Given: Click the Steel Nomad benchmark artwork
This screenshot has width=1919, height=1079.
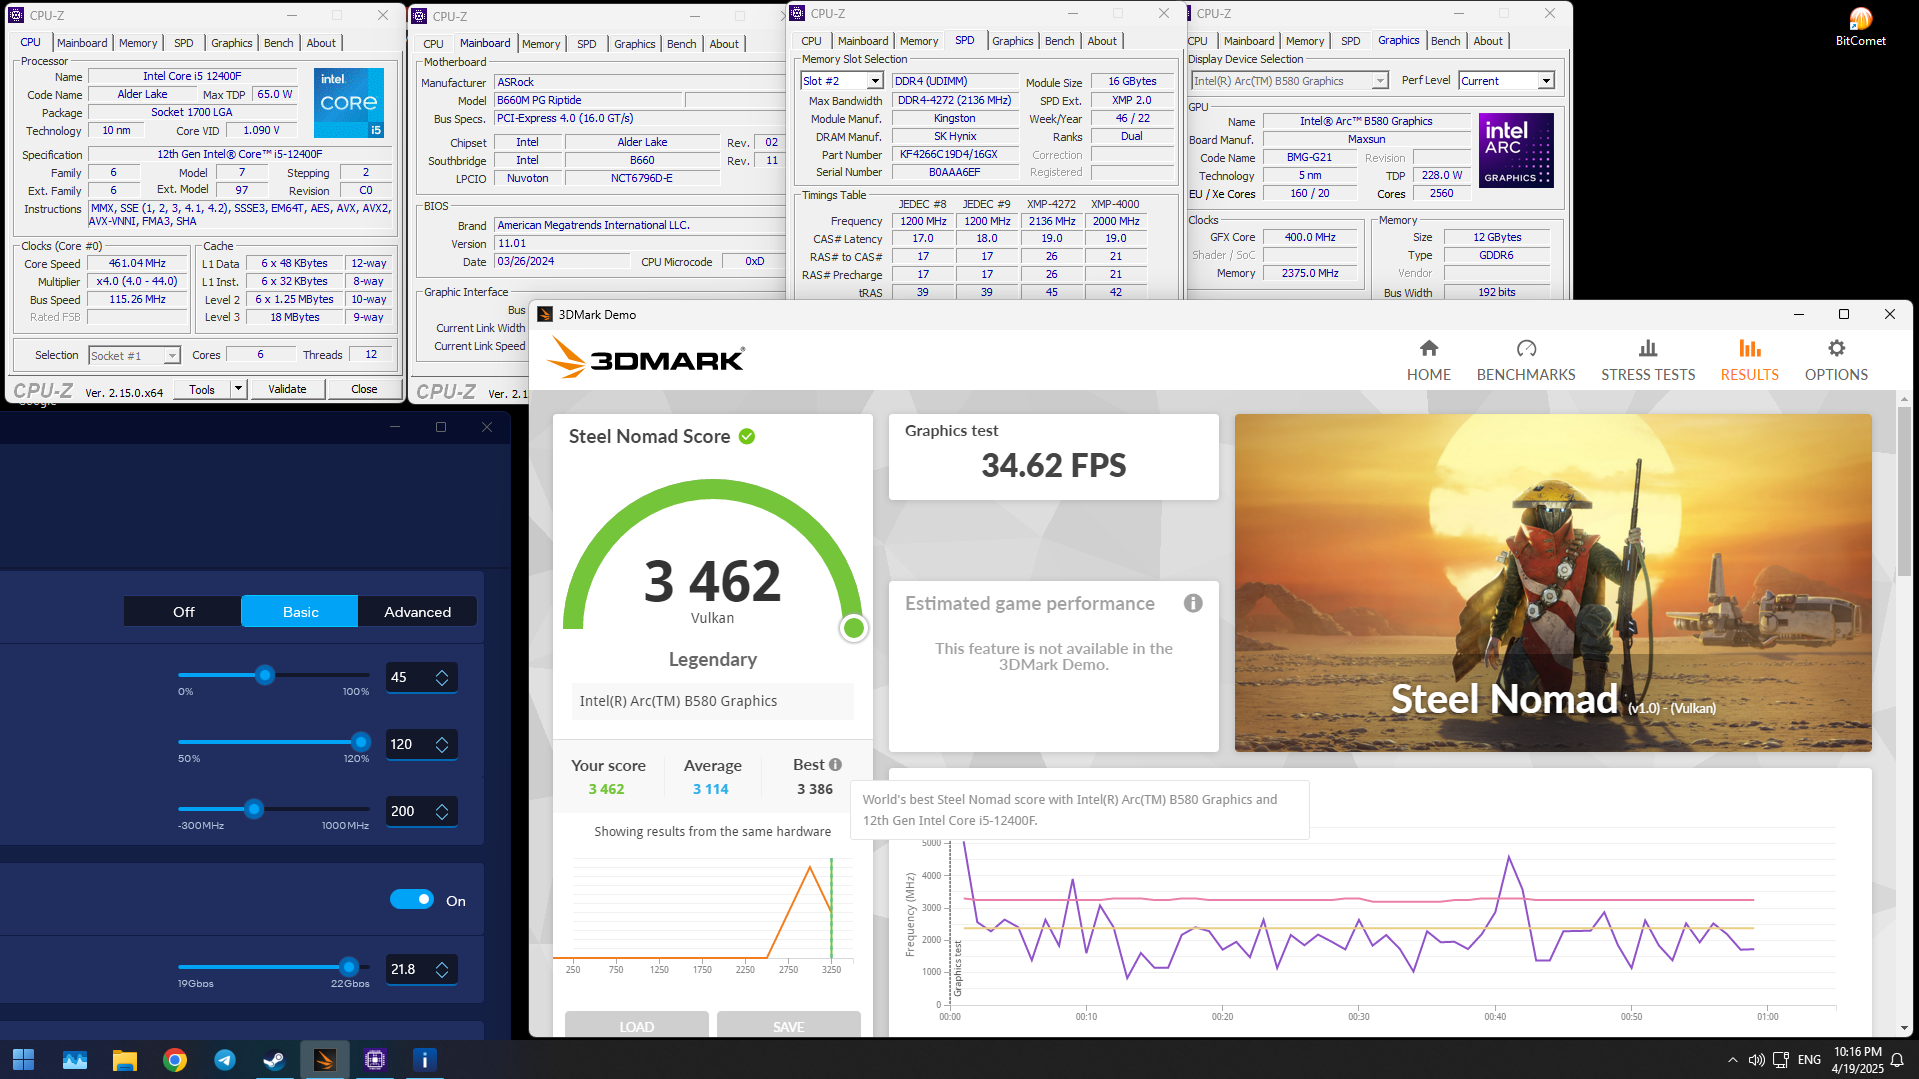Looking at the screenshot, I should (1553, 583).
